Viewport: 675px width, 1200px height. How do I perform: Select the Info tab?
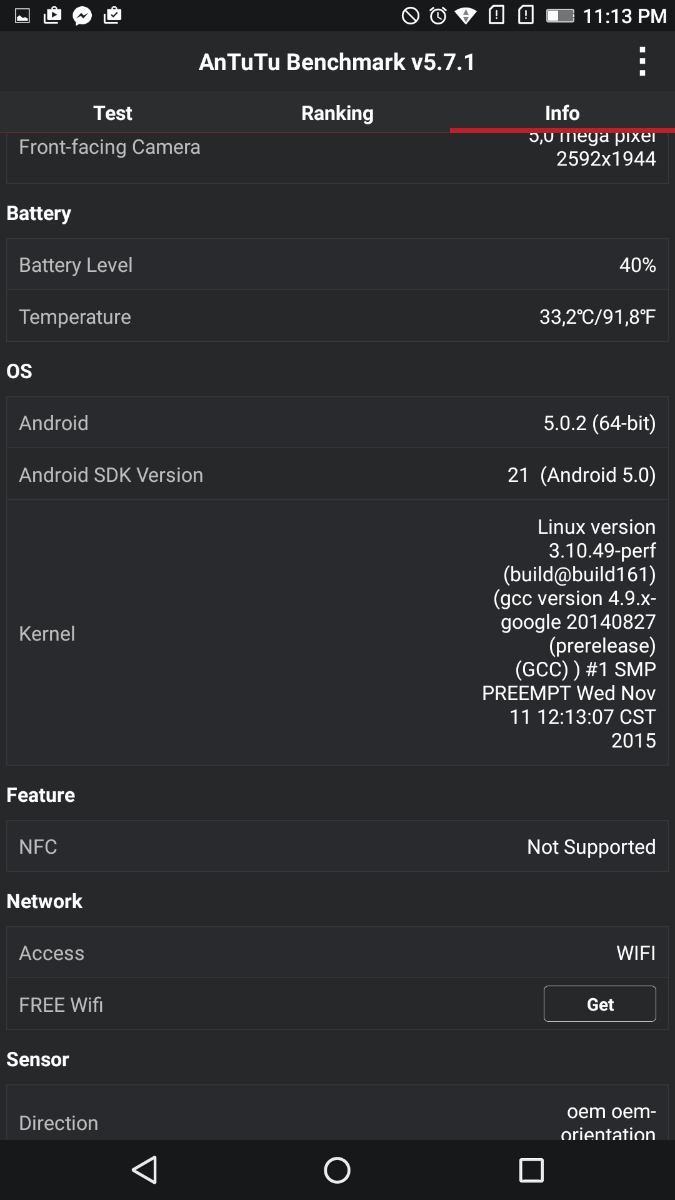(562, 113)
